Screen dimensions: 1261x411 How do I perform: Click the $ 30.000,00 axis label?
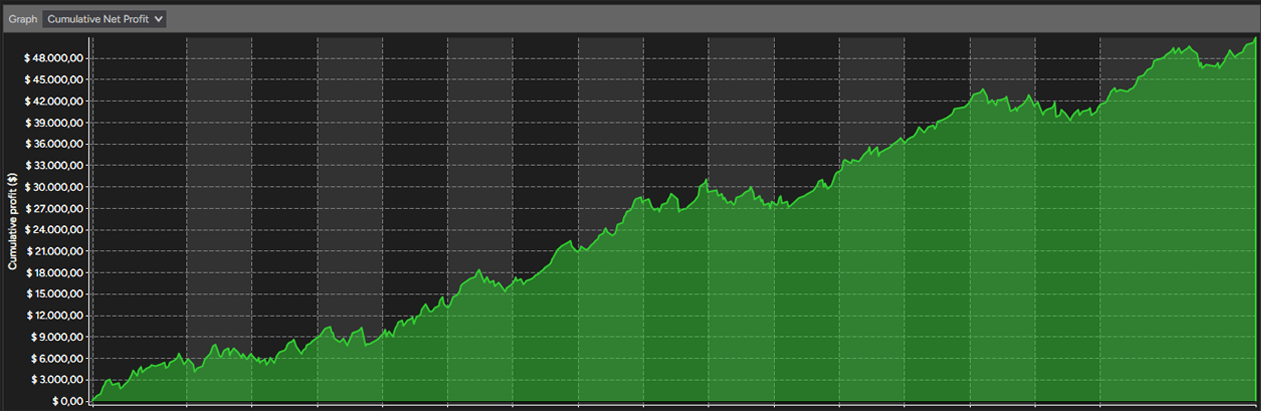[x=56, y=187]
